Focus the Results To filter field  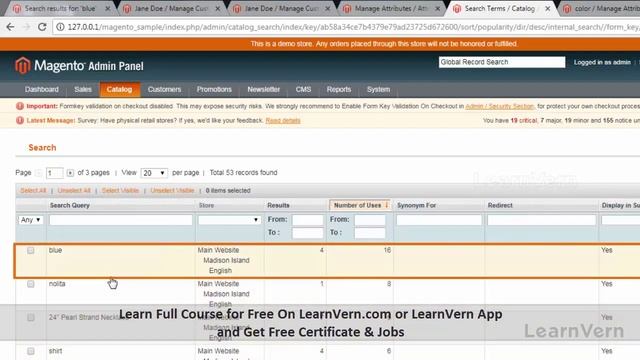point(308,233)
